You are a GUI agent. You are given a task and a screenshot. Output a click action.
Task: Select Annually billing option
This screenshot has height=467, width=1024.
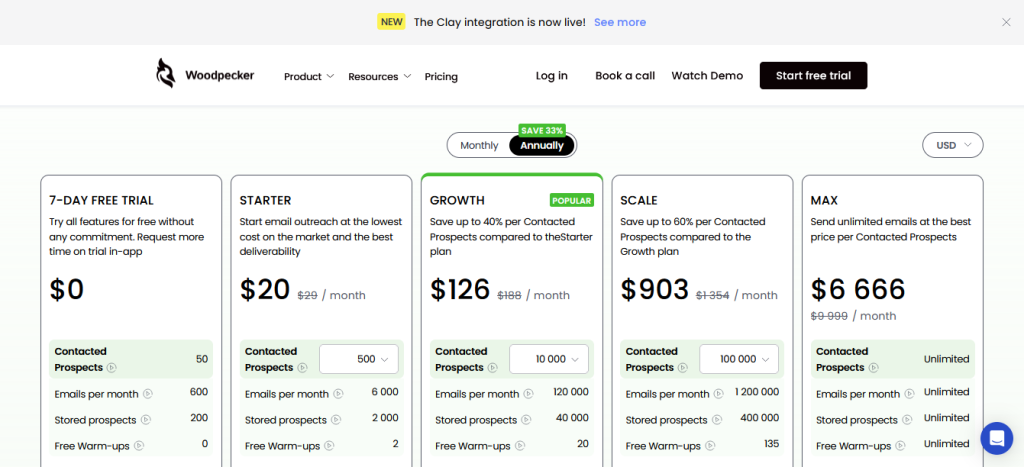[541, 146]
